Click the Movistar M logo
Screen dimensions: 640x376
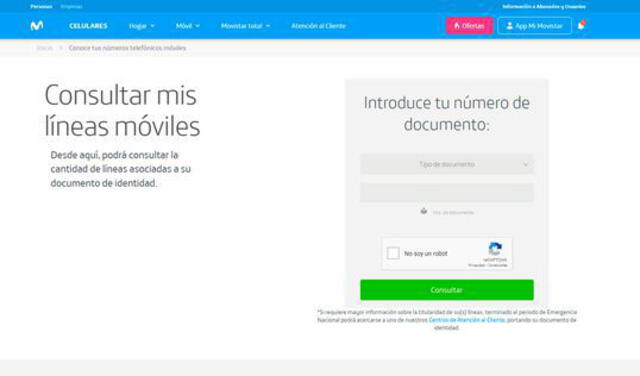pos(37,26)
